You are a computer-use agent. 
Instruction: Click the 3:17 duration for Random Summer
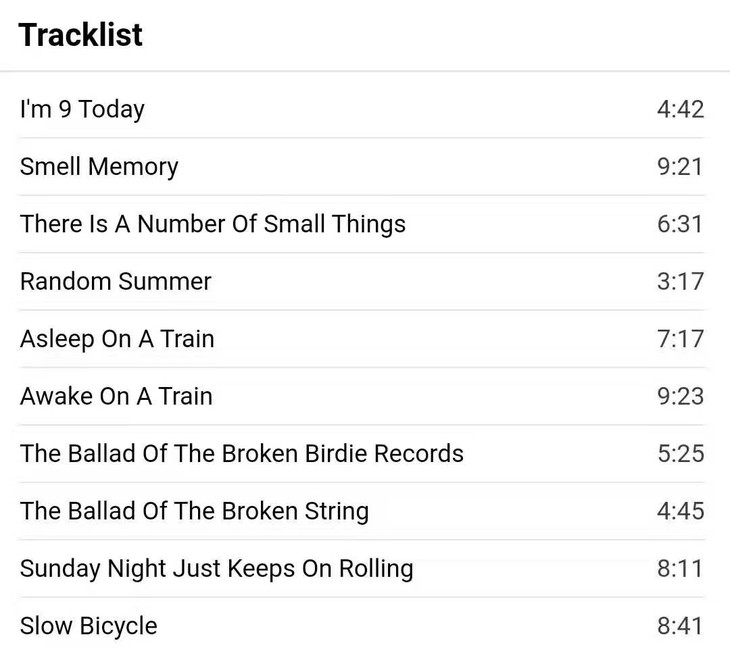point(680,281)
